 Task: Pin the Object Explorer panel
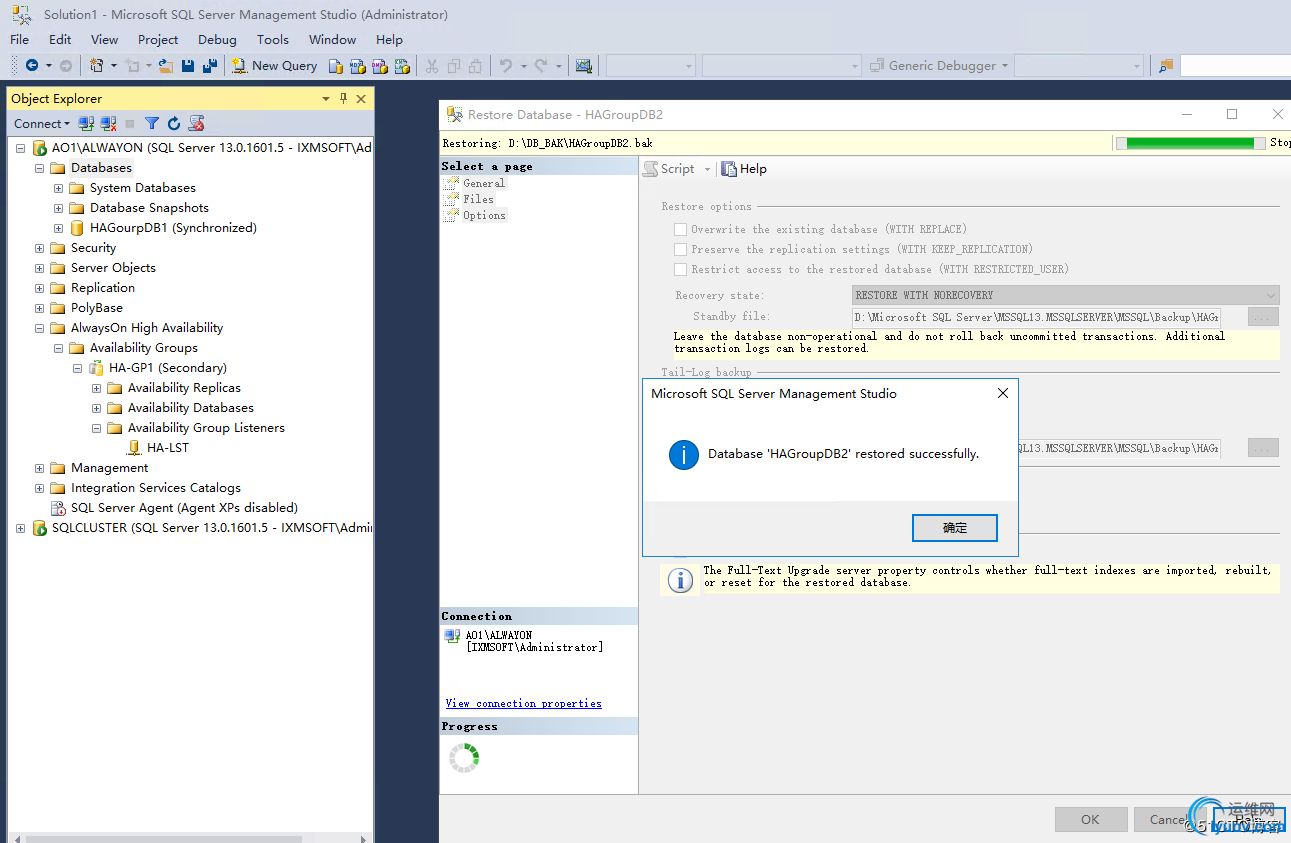pos(343,98)
